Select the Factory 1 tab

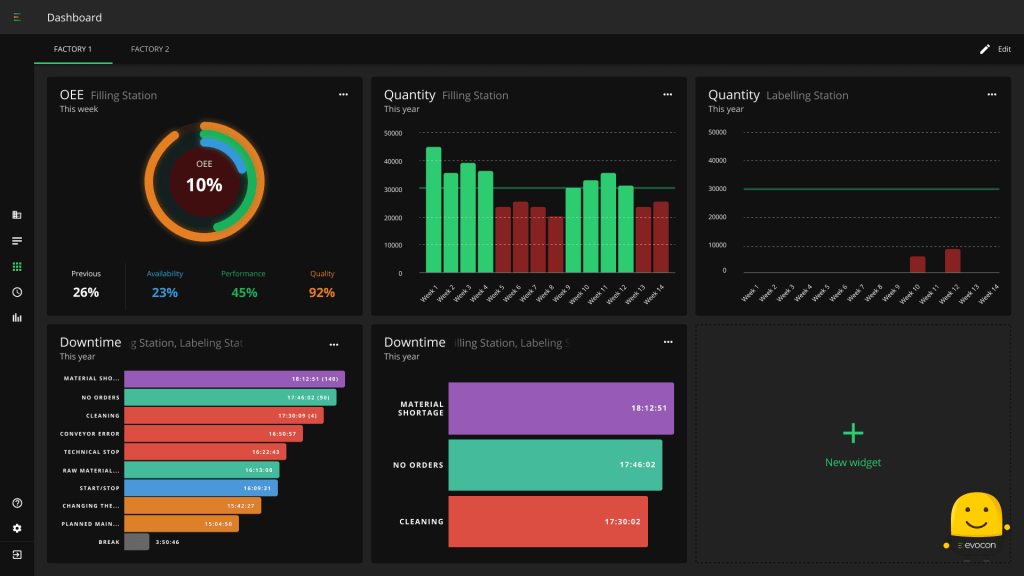click(73, 48)
